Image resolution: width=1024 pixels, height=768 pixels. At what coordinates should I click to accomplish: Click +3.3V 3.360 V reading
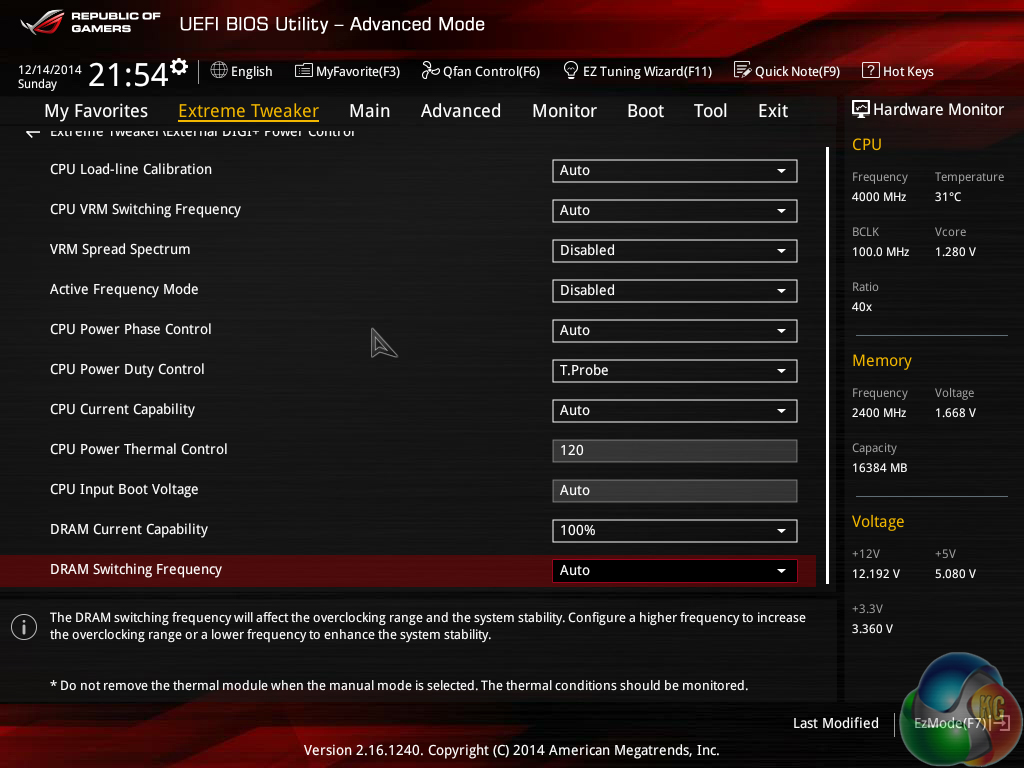pos(872,629)
